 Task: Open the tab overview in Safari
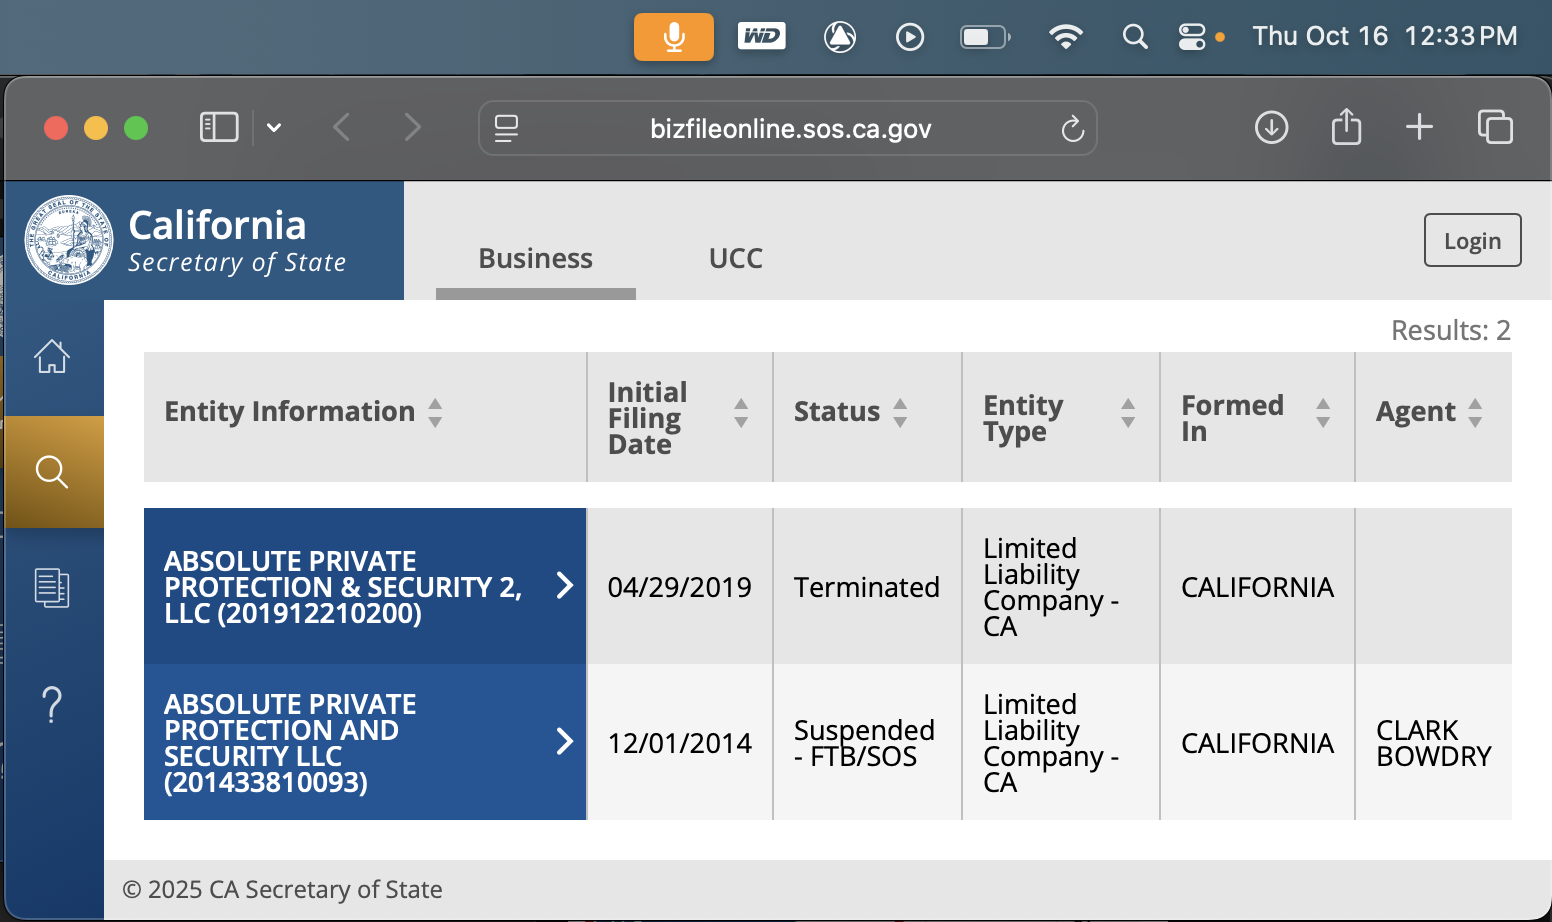1495,128
